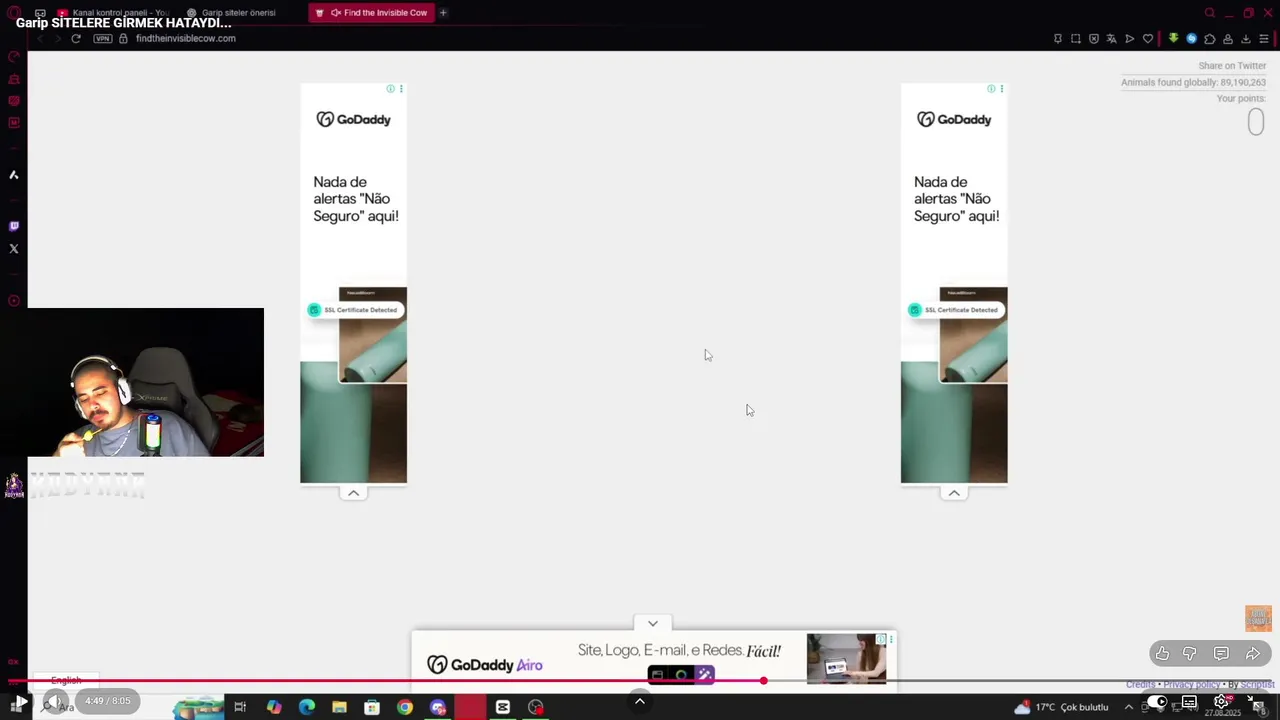Click the video progress scrubber handle
The height and width of the screenshot is (720, 1280).
pos(763,681)
